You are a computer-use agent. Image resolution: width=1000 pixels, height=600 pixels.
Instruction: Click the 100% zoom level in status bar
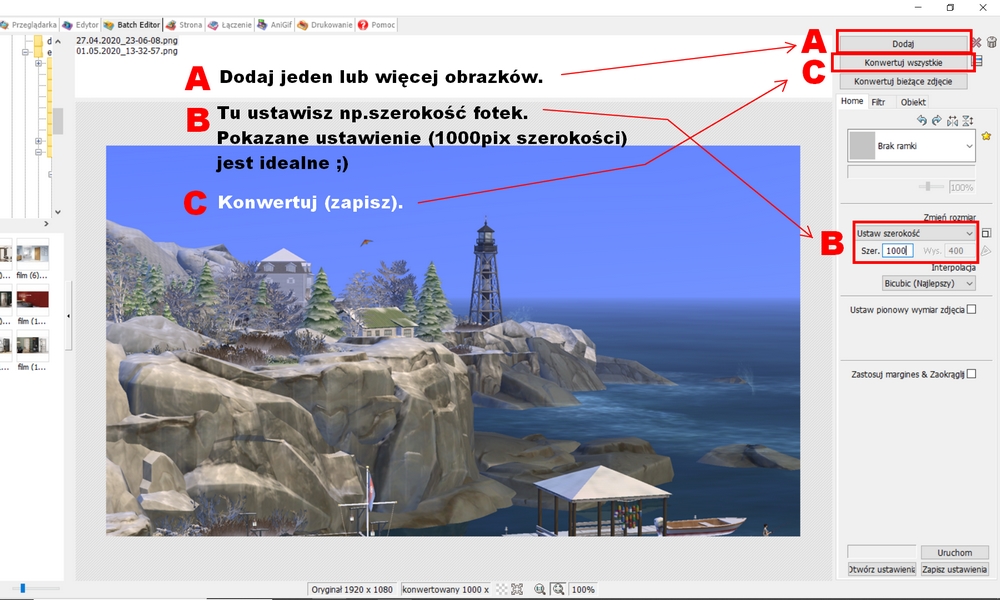pyautogui.click(x=583, y=589)
